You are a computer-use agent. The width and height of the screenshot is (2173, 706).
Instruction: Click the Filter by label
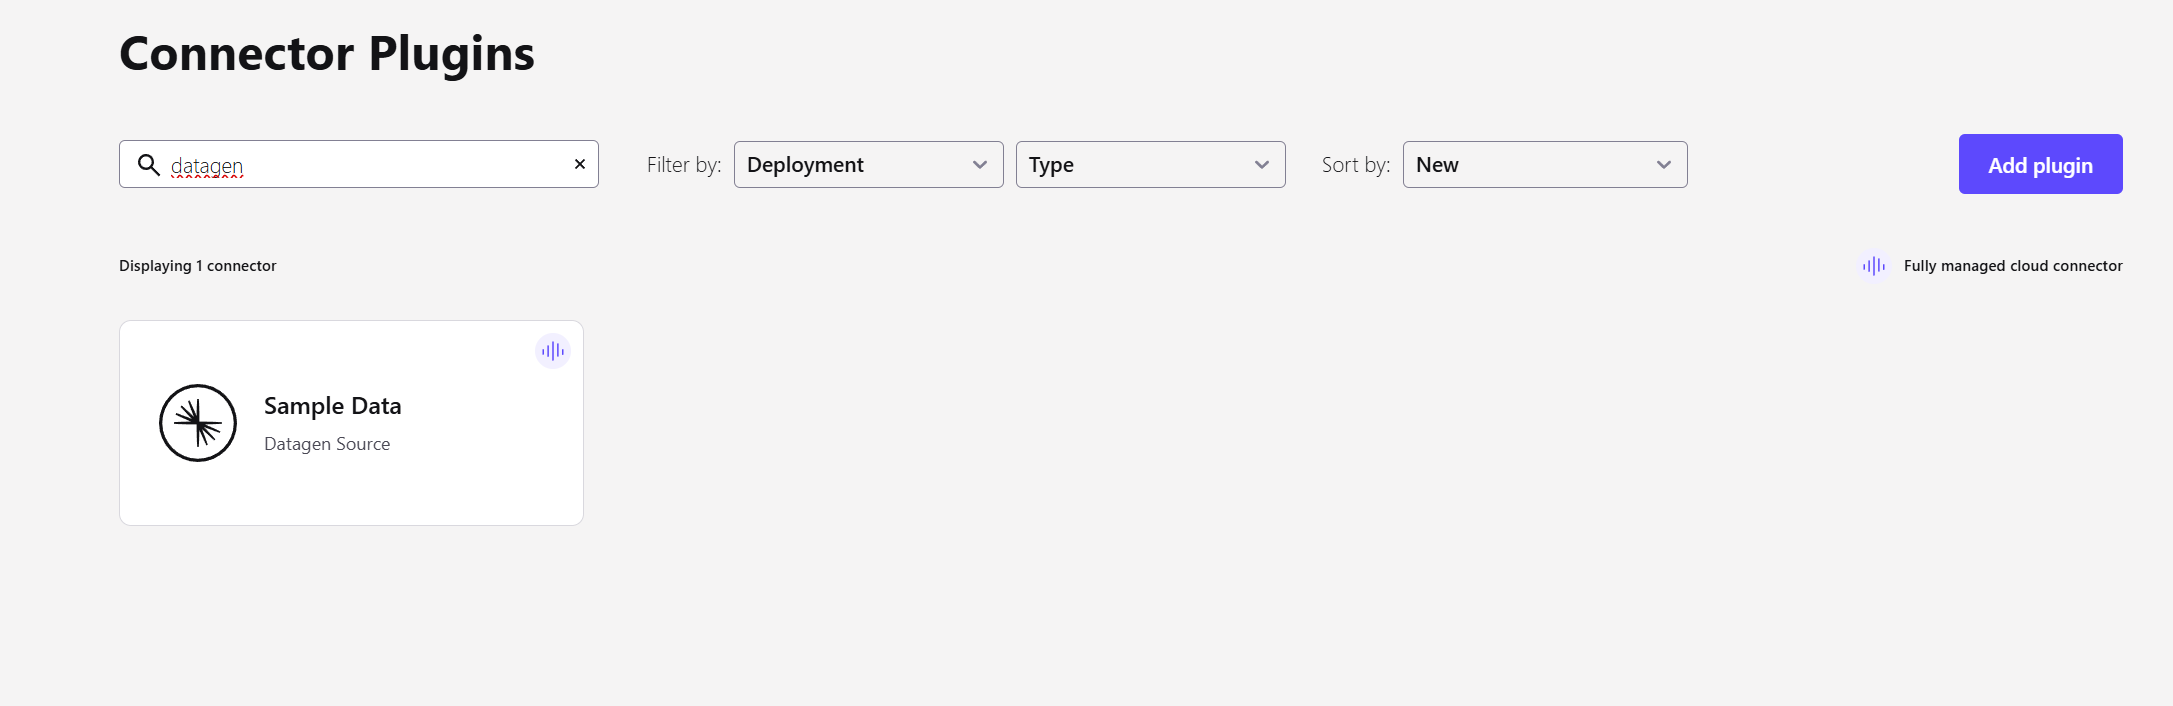coord(684,165)
